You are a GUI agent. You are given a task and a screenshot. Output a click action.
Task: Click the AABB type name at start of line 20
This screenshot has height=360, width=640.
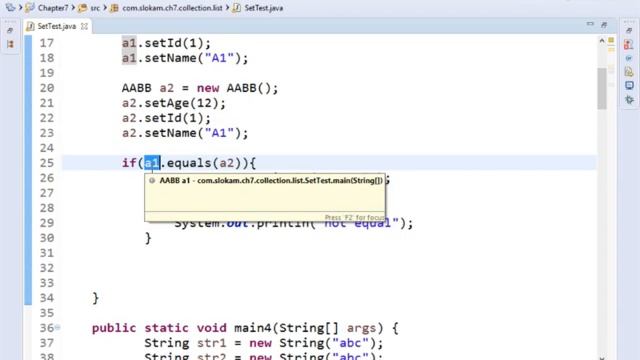click(136, 88)
